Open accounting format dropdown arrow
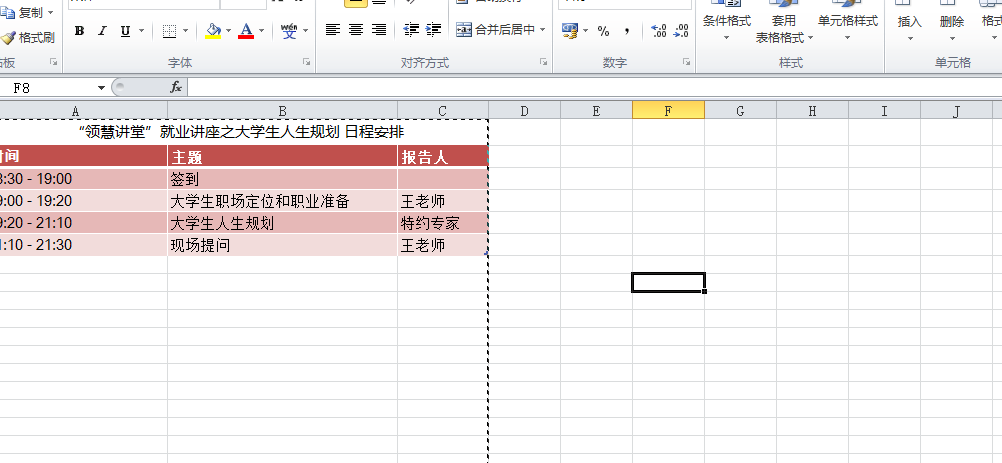 click(x=585, y=30)
